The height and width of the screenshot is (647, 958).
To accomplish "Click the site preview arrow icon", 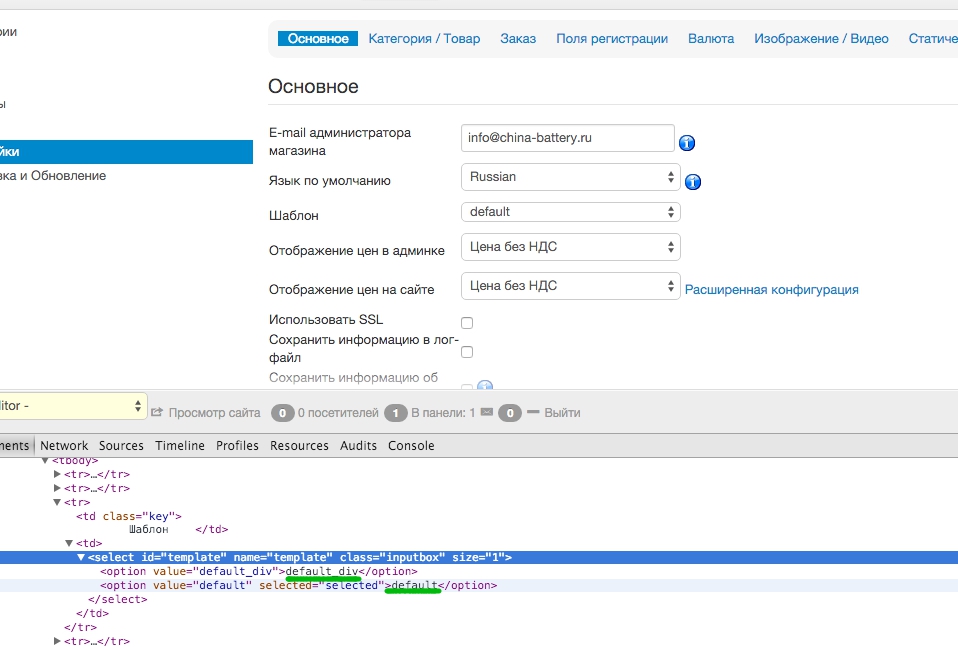I will coord(157,412).
